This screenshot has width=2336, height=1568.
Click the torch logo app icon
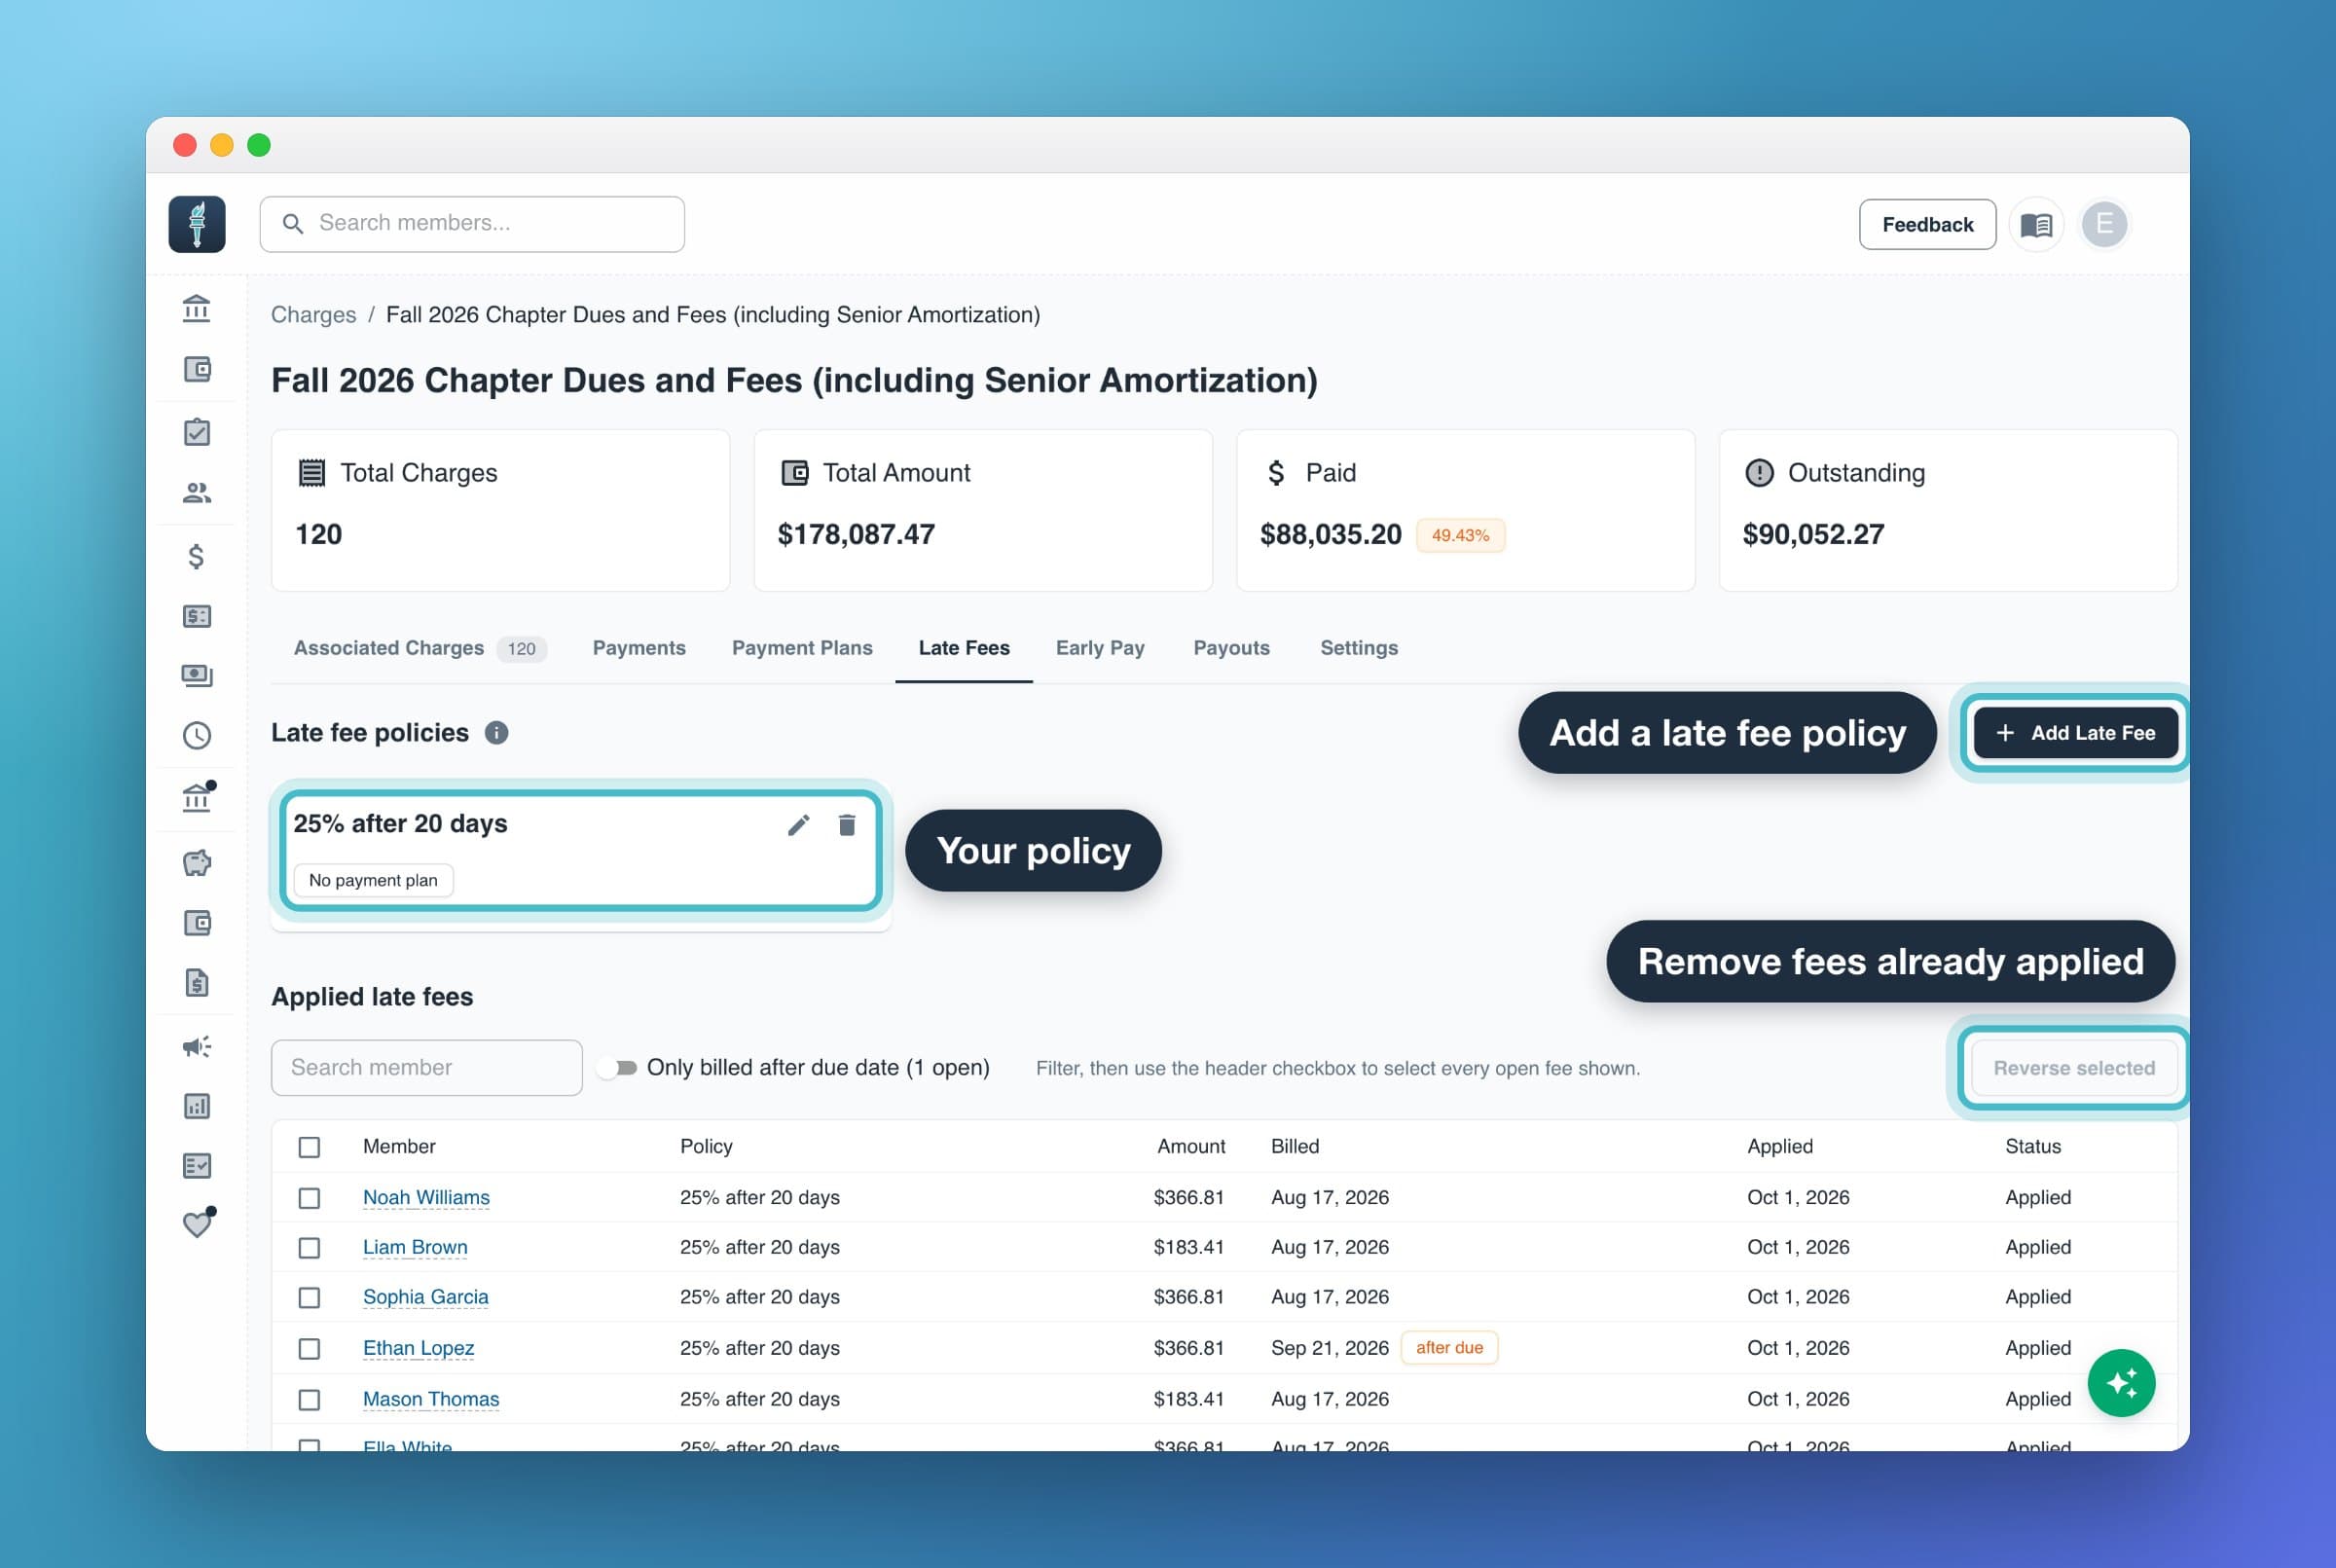[197, 224]
